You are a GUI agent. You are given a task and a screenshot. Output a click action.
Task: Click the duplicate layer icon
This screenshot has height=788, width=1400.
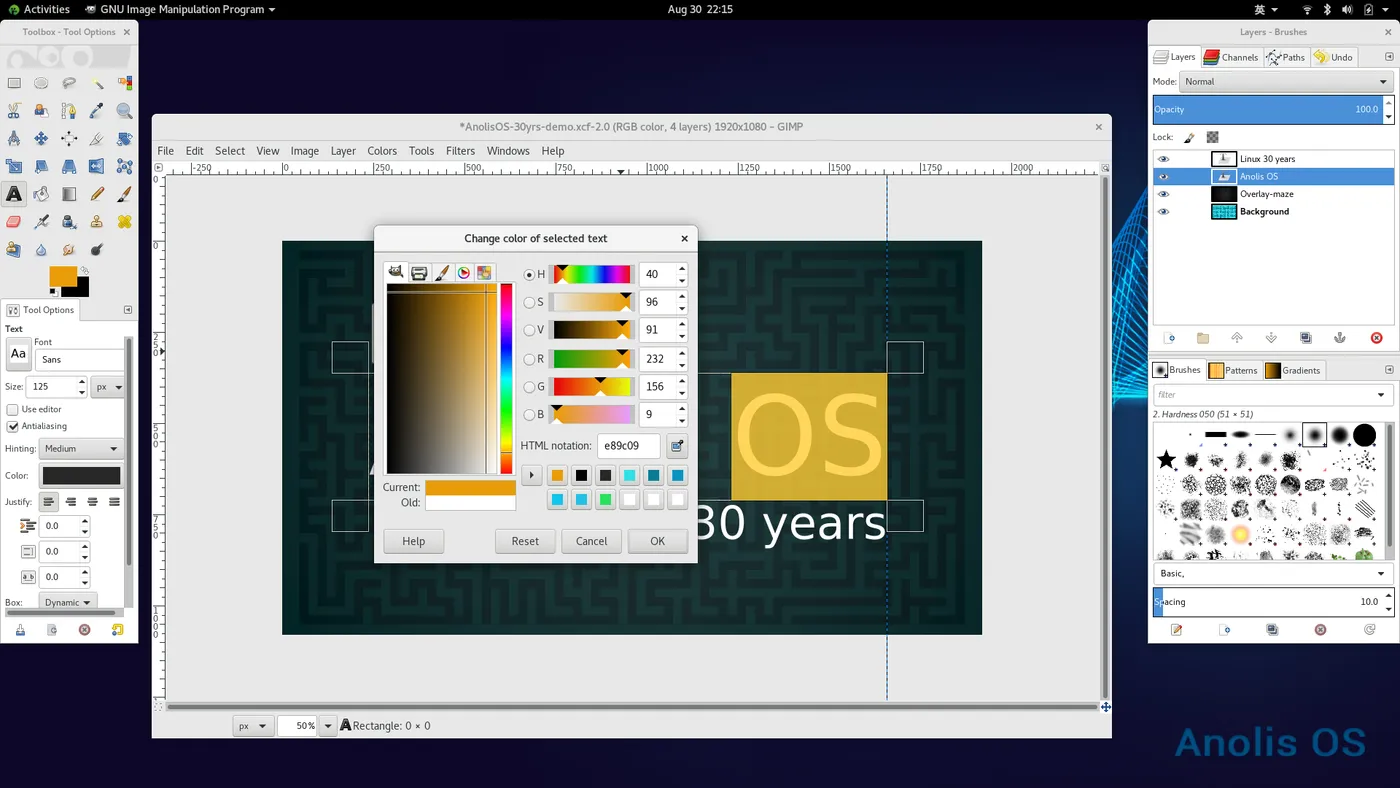click(1305, 338)
